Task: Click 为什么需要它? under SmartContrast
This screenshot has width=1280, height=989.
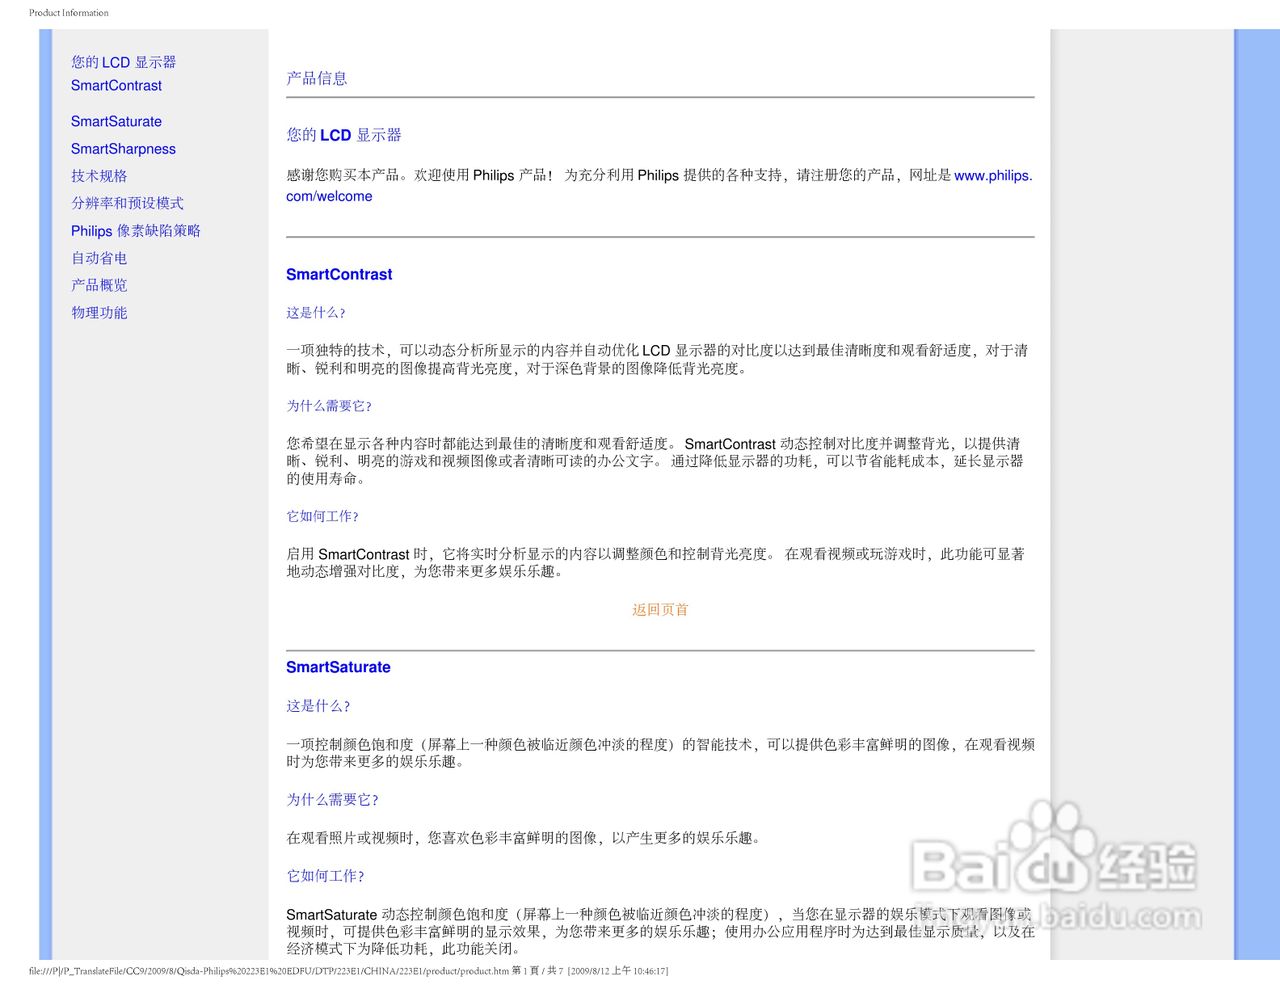Action: [x=329, y=406]
